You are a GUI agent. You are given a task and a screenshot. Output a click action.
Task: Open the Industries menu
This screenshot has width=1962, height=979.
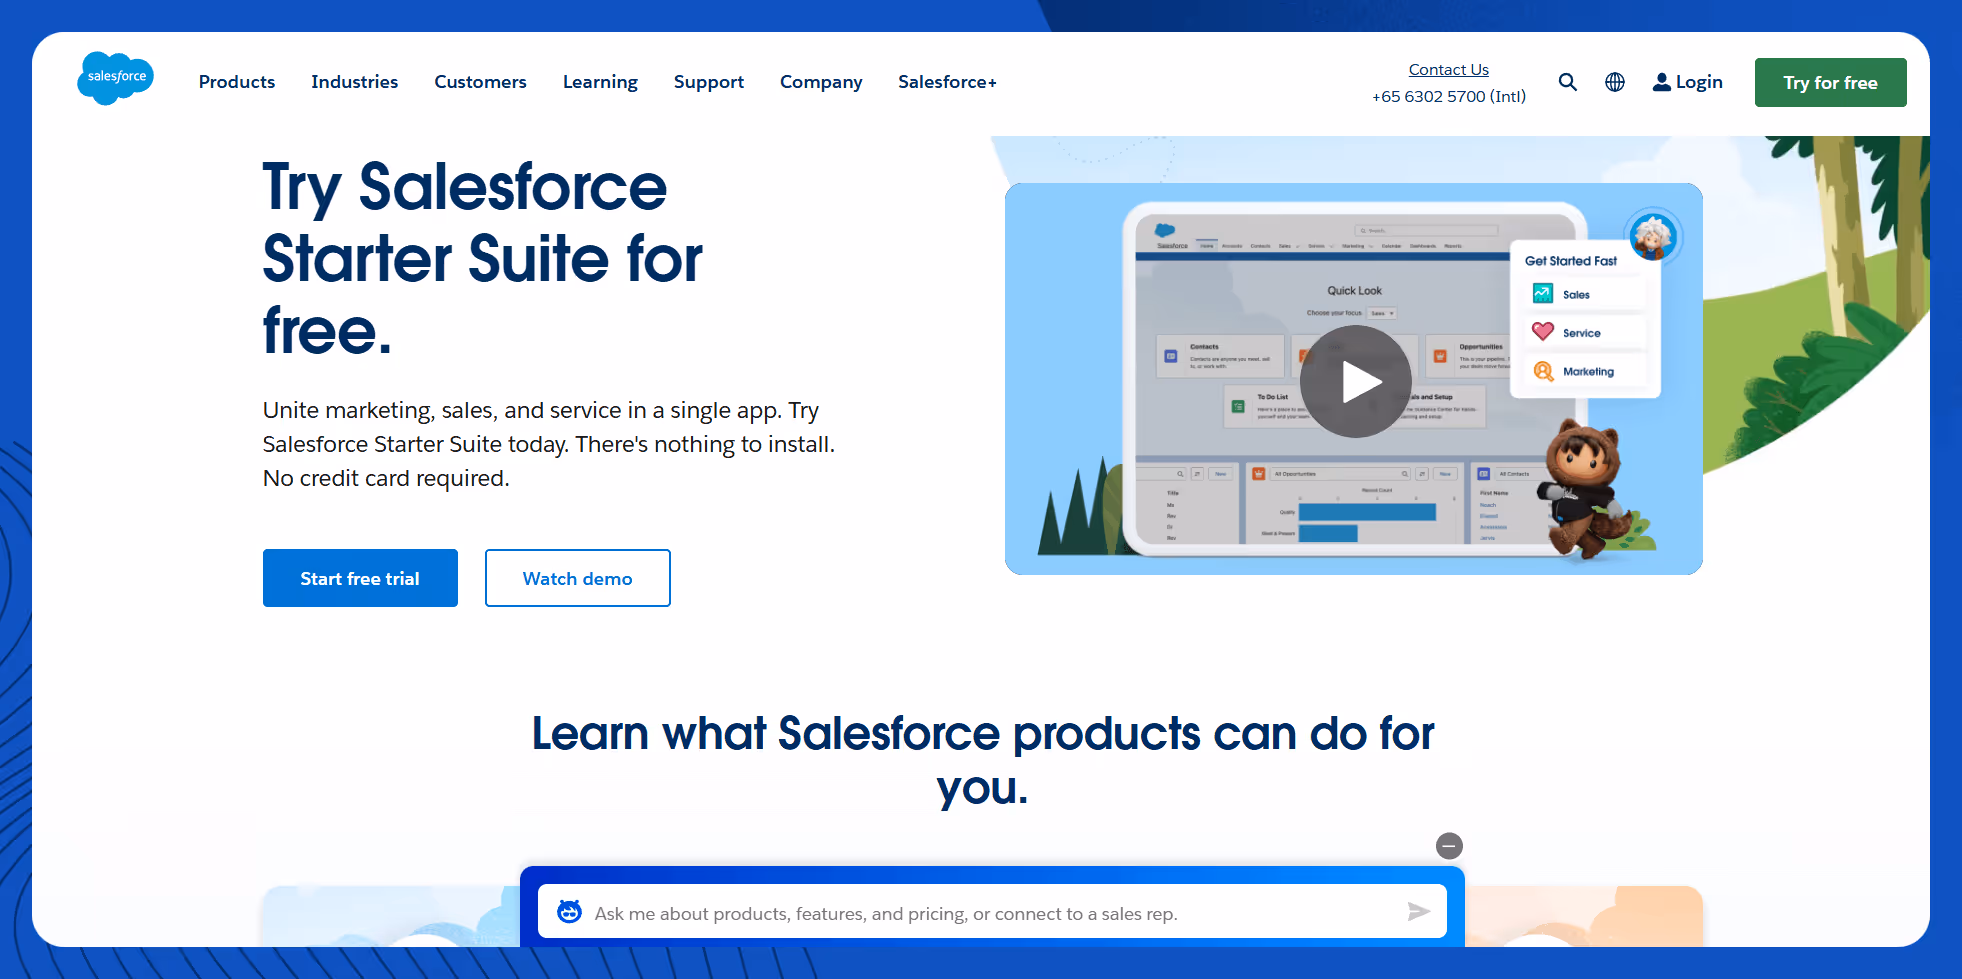pos(354,82)
